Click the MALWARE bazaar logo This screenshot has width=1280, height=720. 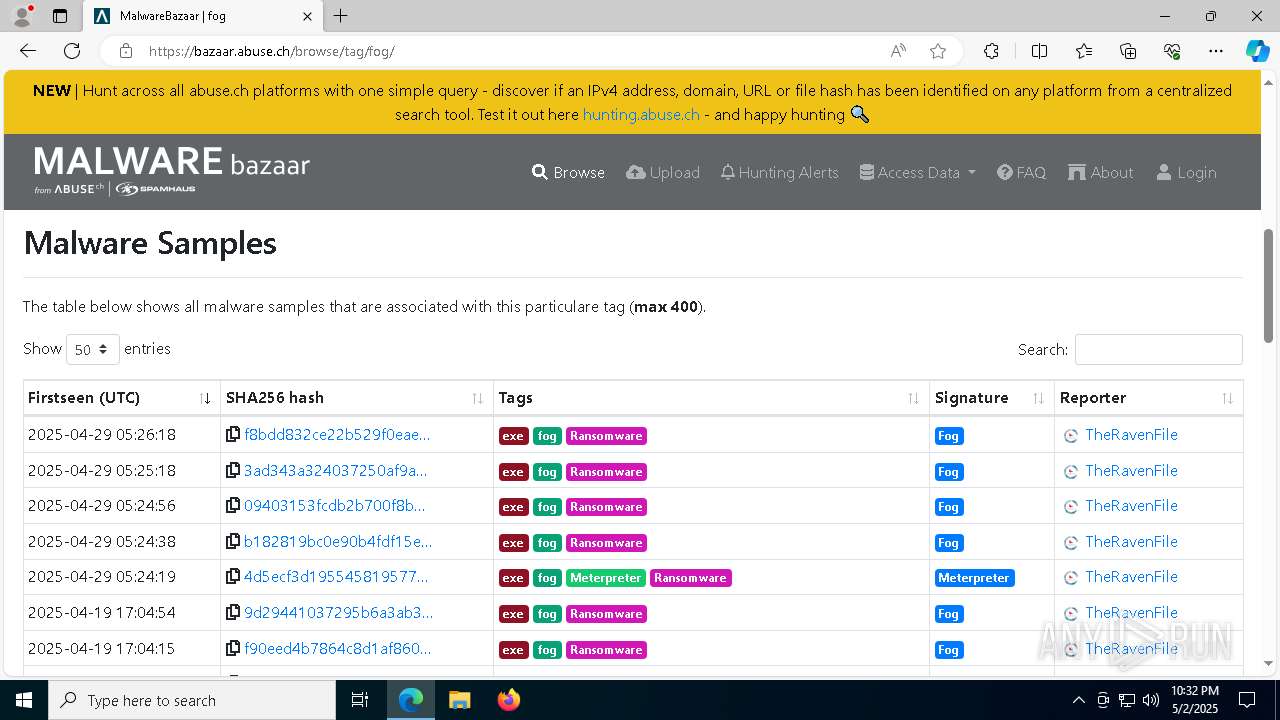click(x=172, y=171)
